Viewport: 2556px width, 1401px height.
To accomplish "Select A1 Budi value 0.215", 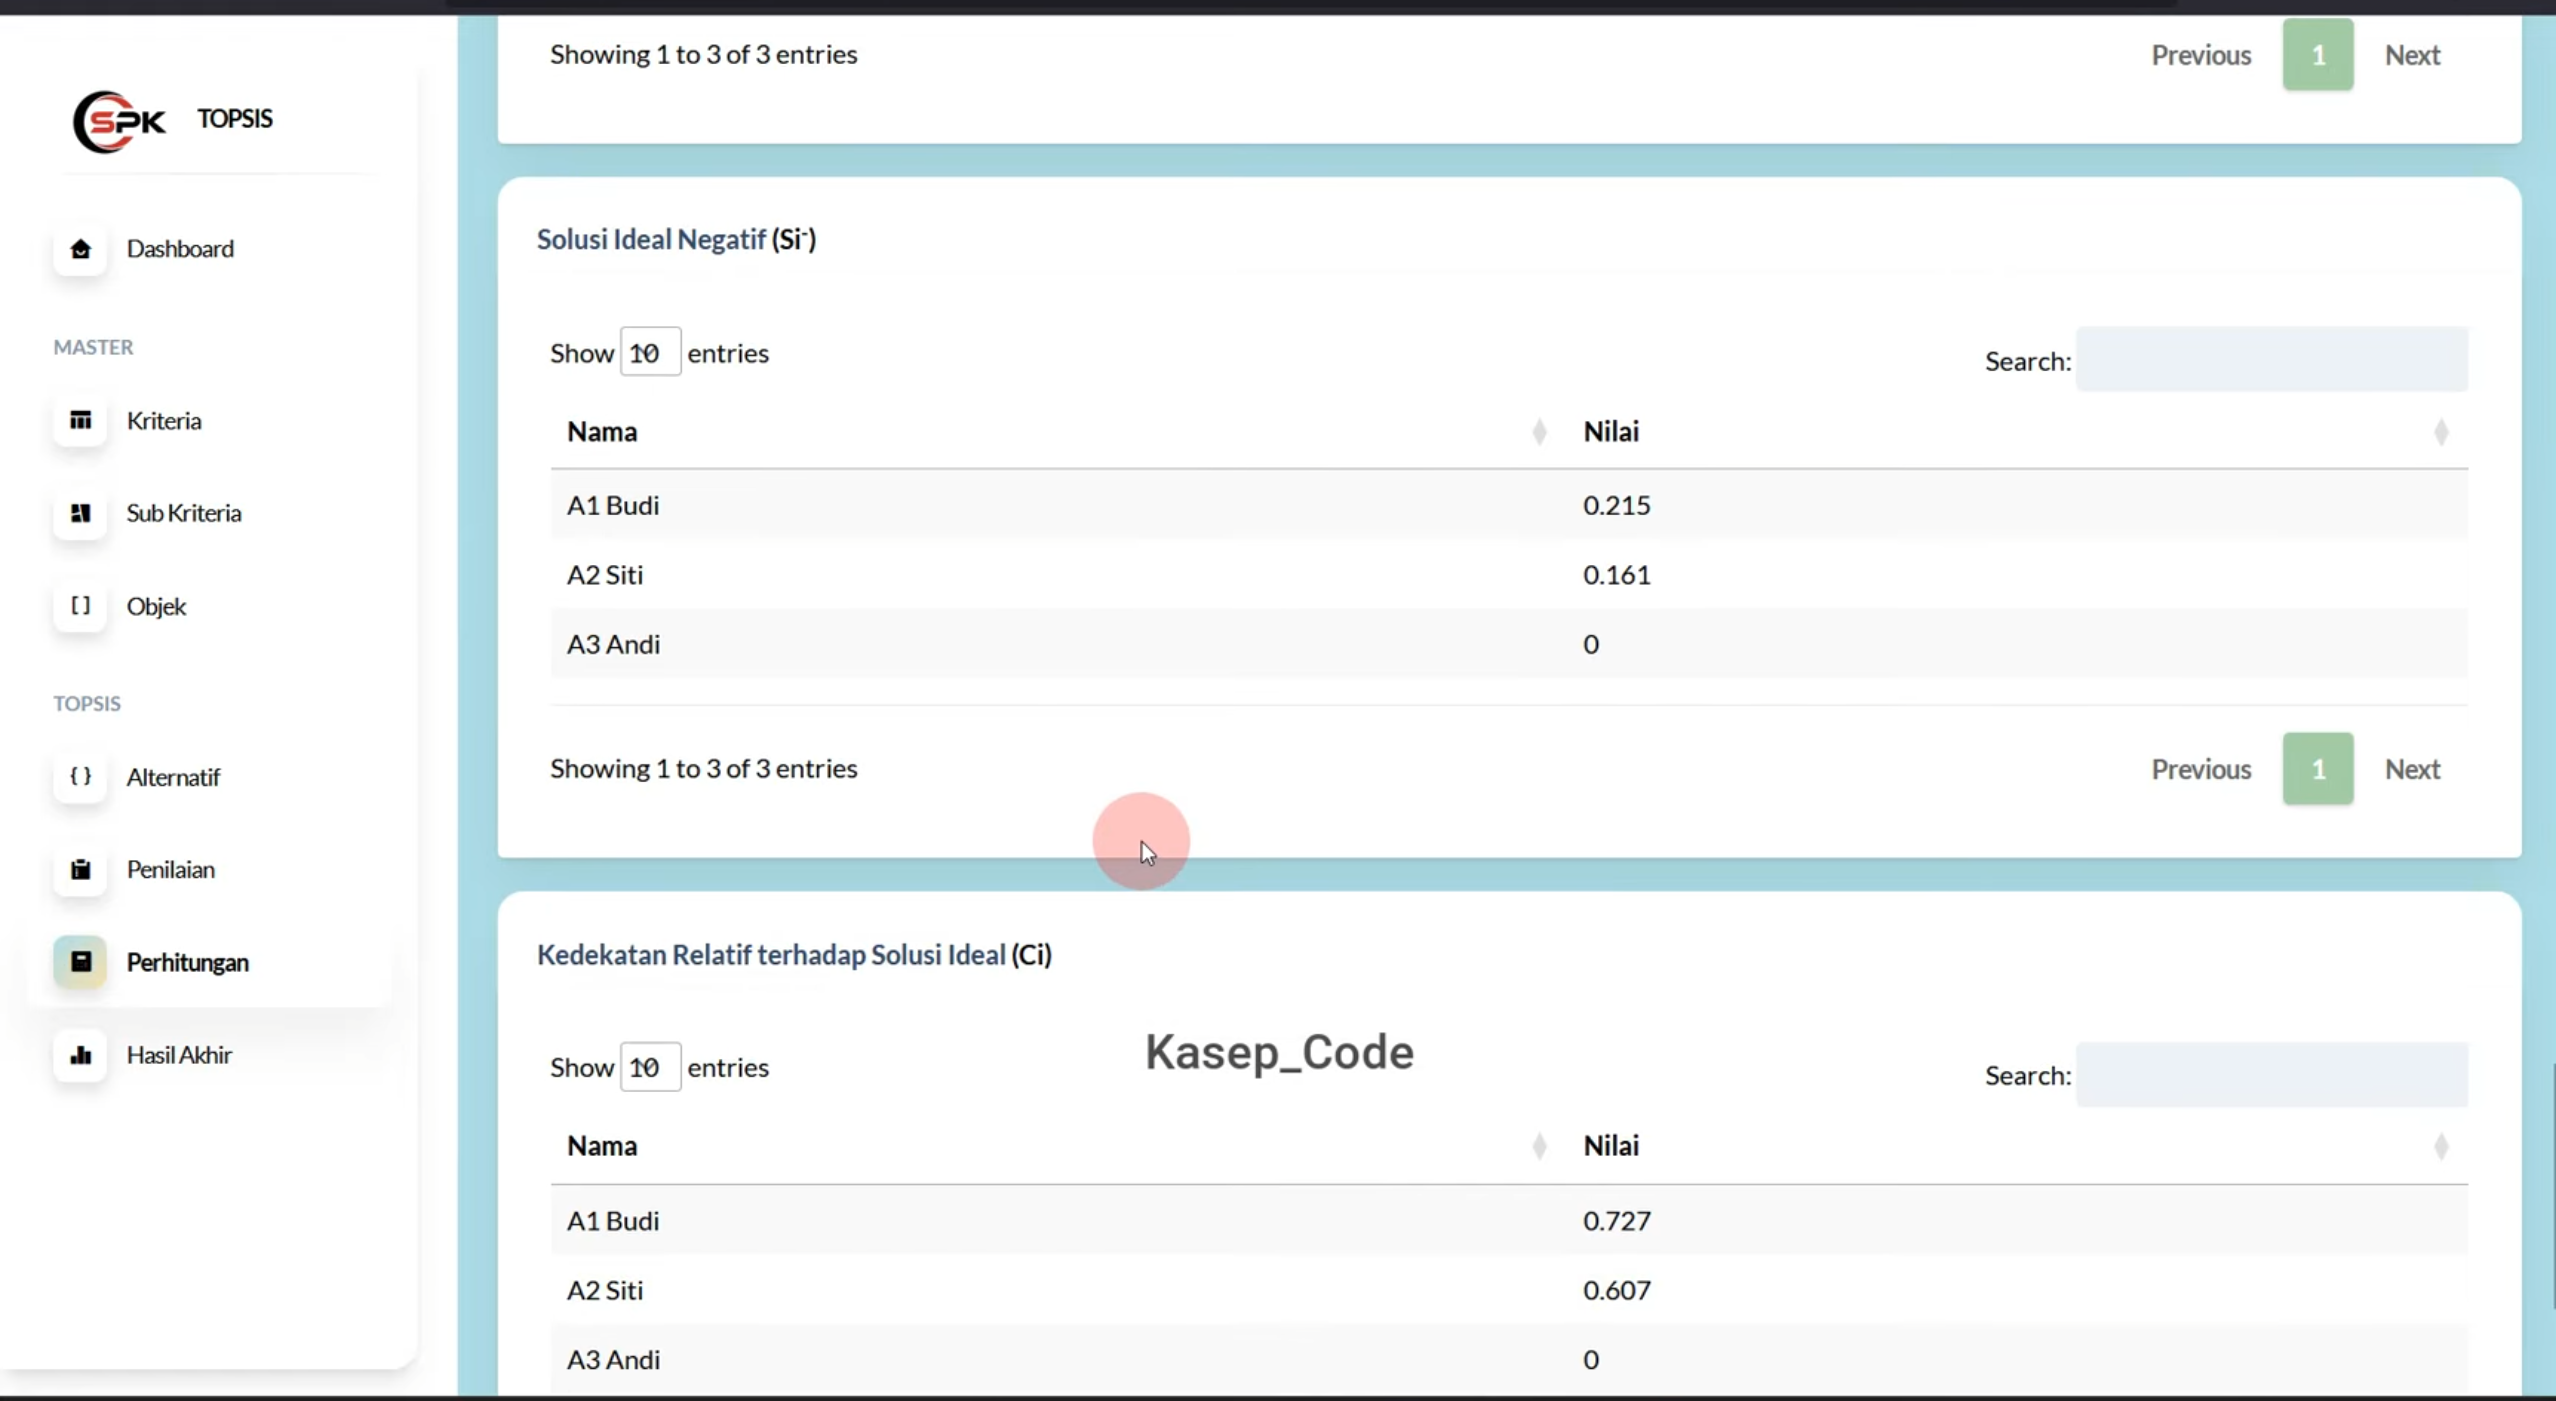I will (1616, 505).
